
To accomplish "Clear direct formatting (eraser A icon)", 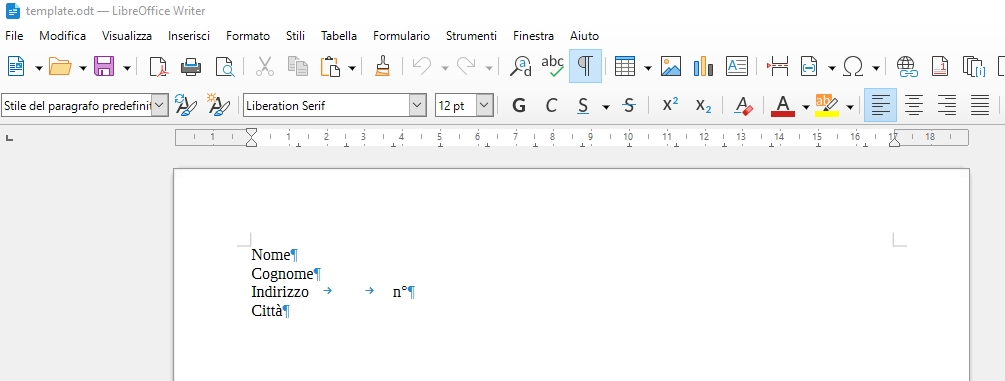I will coord(743,105).
